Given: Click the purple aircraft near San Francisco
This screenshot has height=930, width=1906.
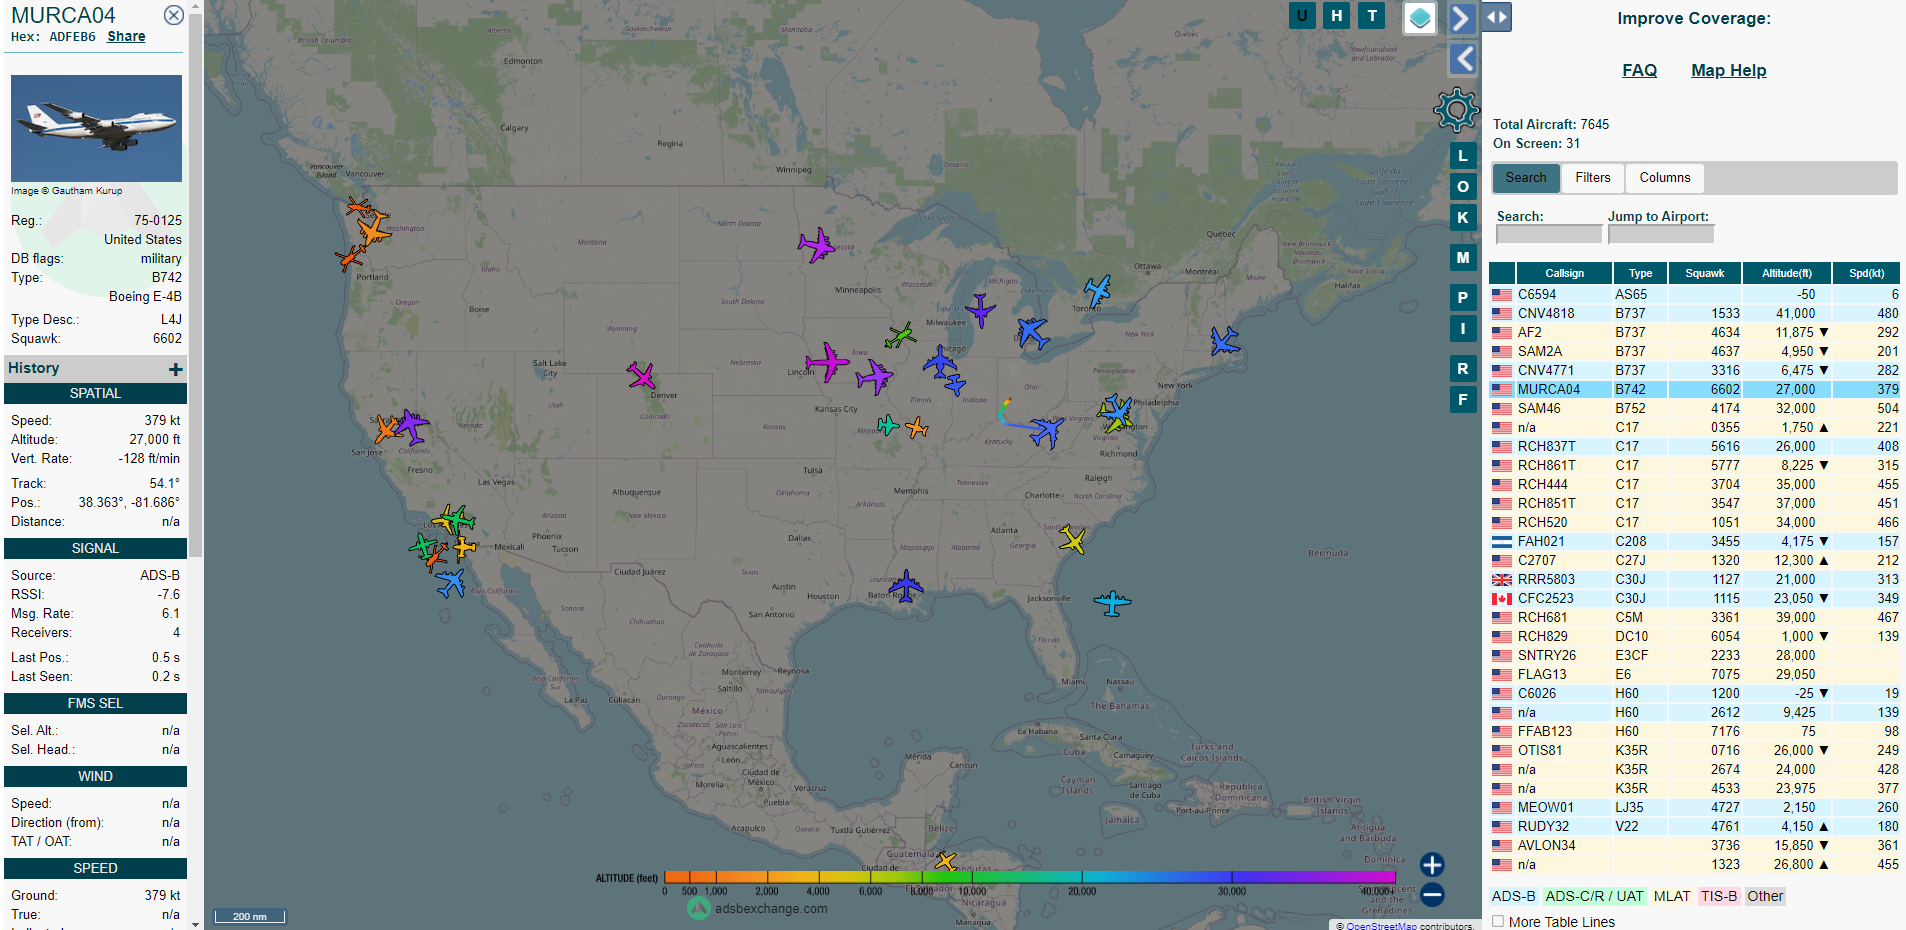Looking at the screenshot, I should (410, 426).
